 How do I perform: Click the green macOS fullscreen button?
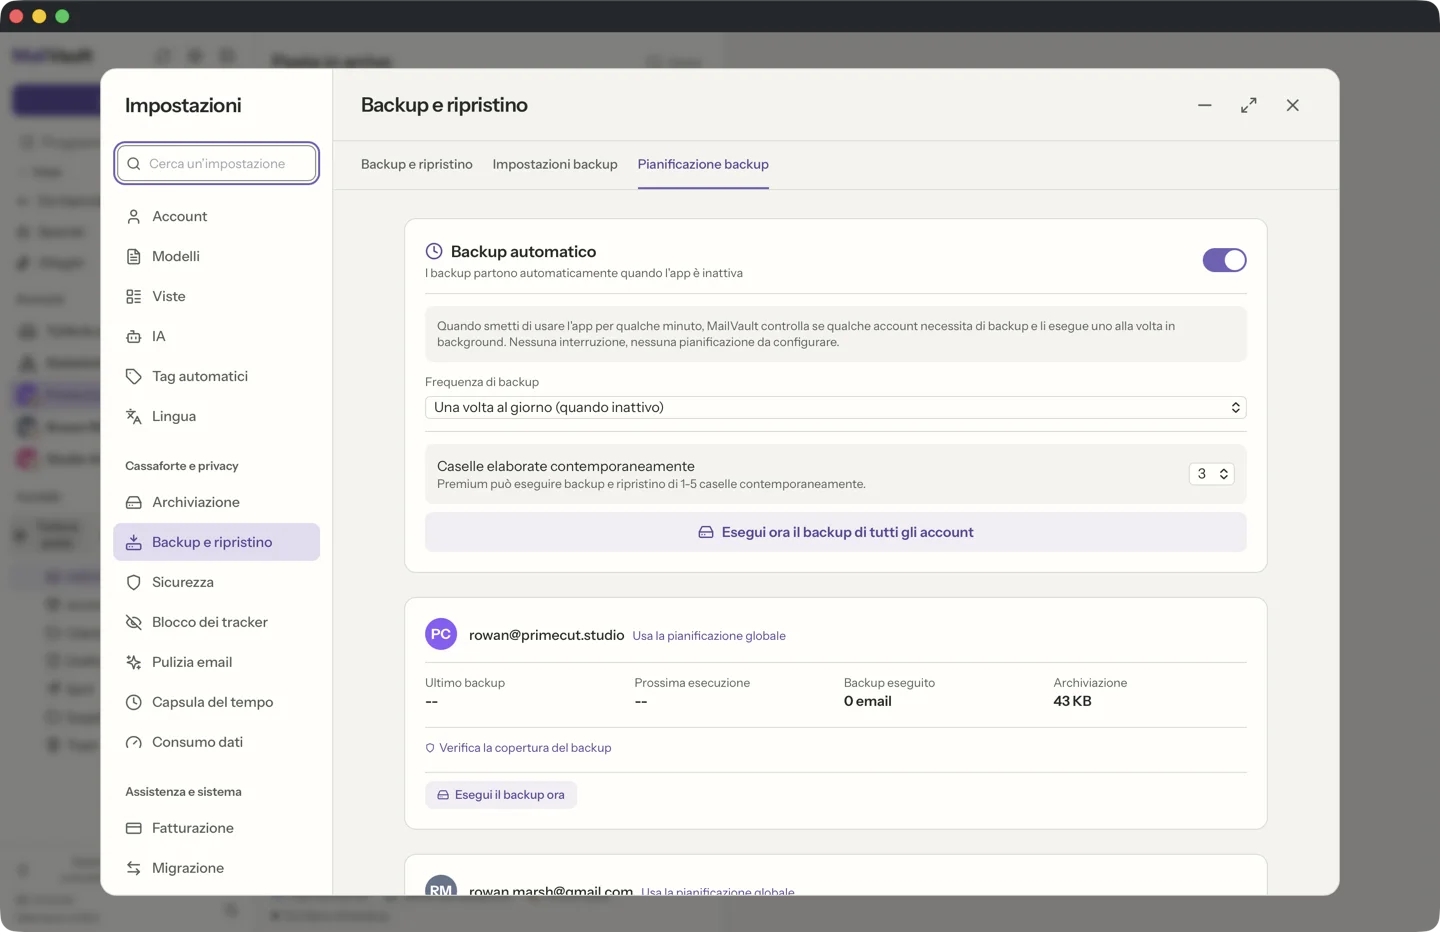pyautogui.click(x=62, y=16)
